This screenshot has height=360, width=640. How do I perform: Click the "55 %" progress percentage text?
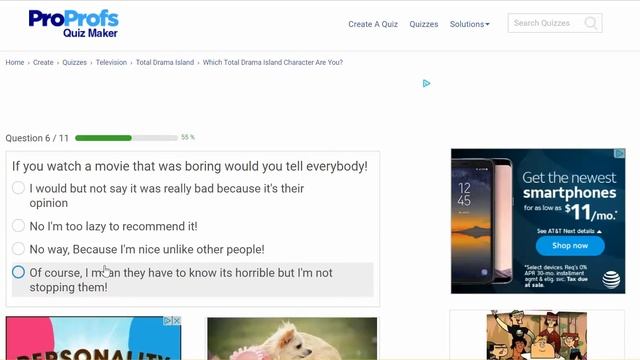pyautogui.click(x=188, y=137)
